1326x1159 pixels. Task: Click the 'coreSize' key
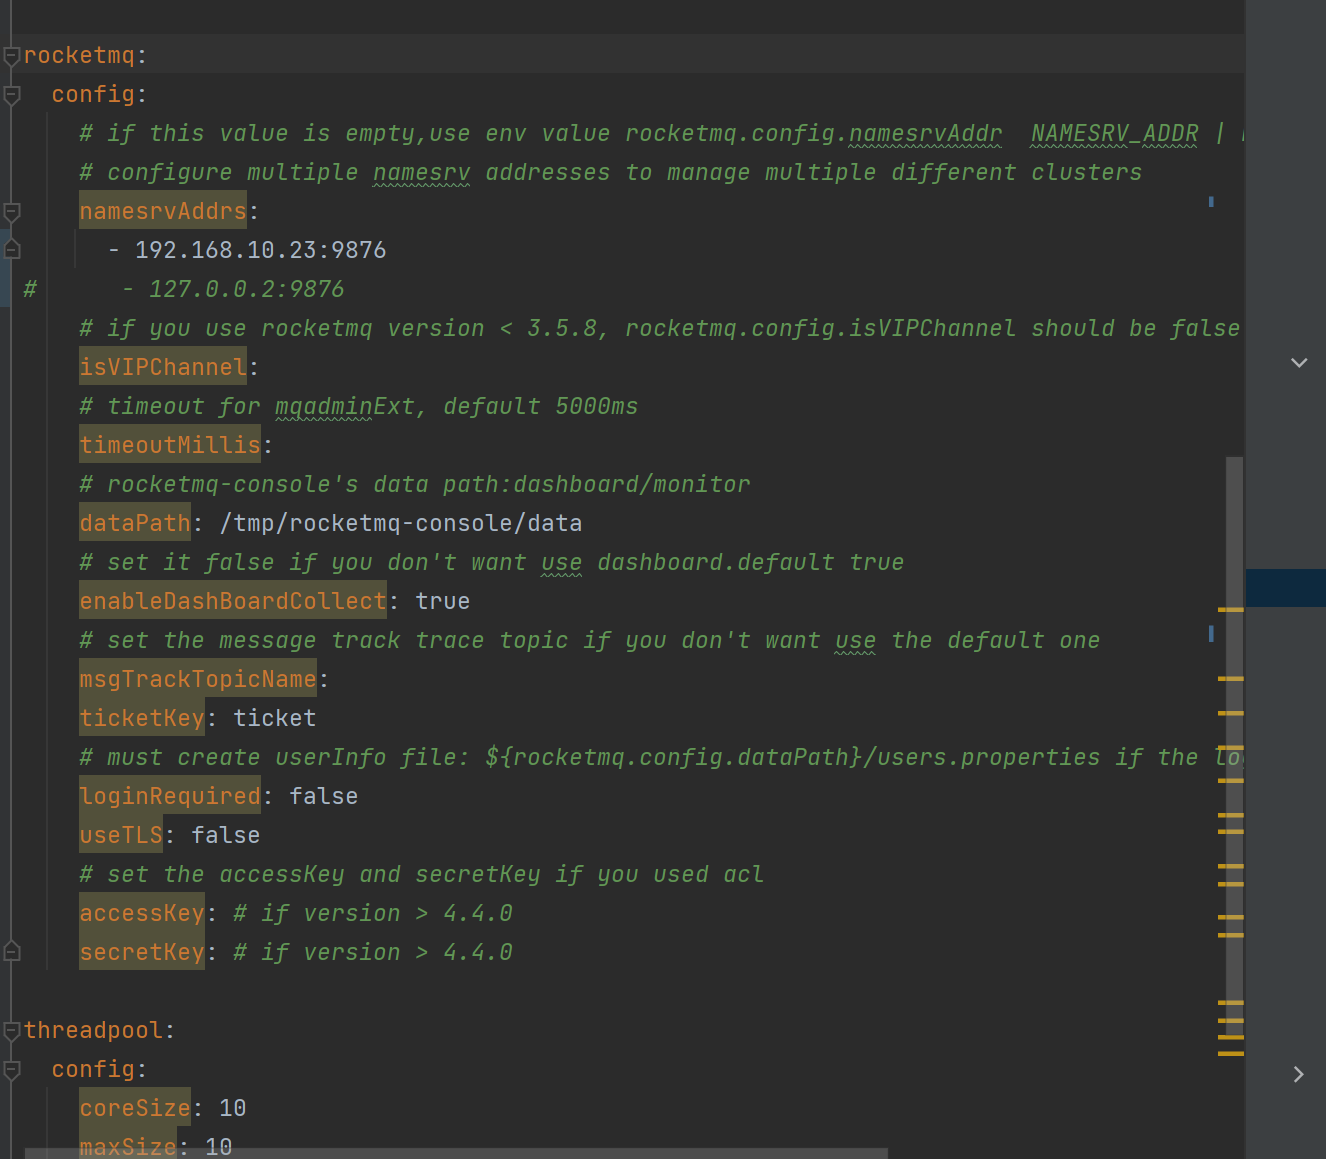point(135,1108)
